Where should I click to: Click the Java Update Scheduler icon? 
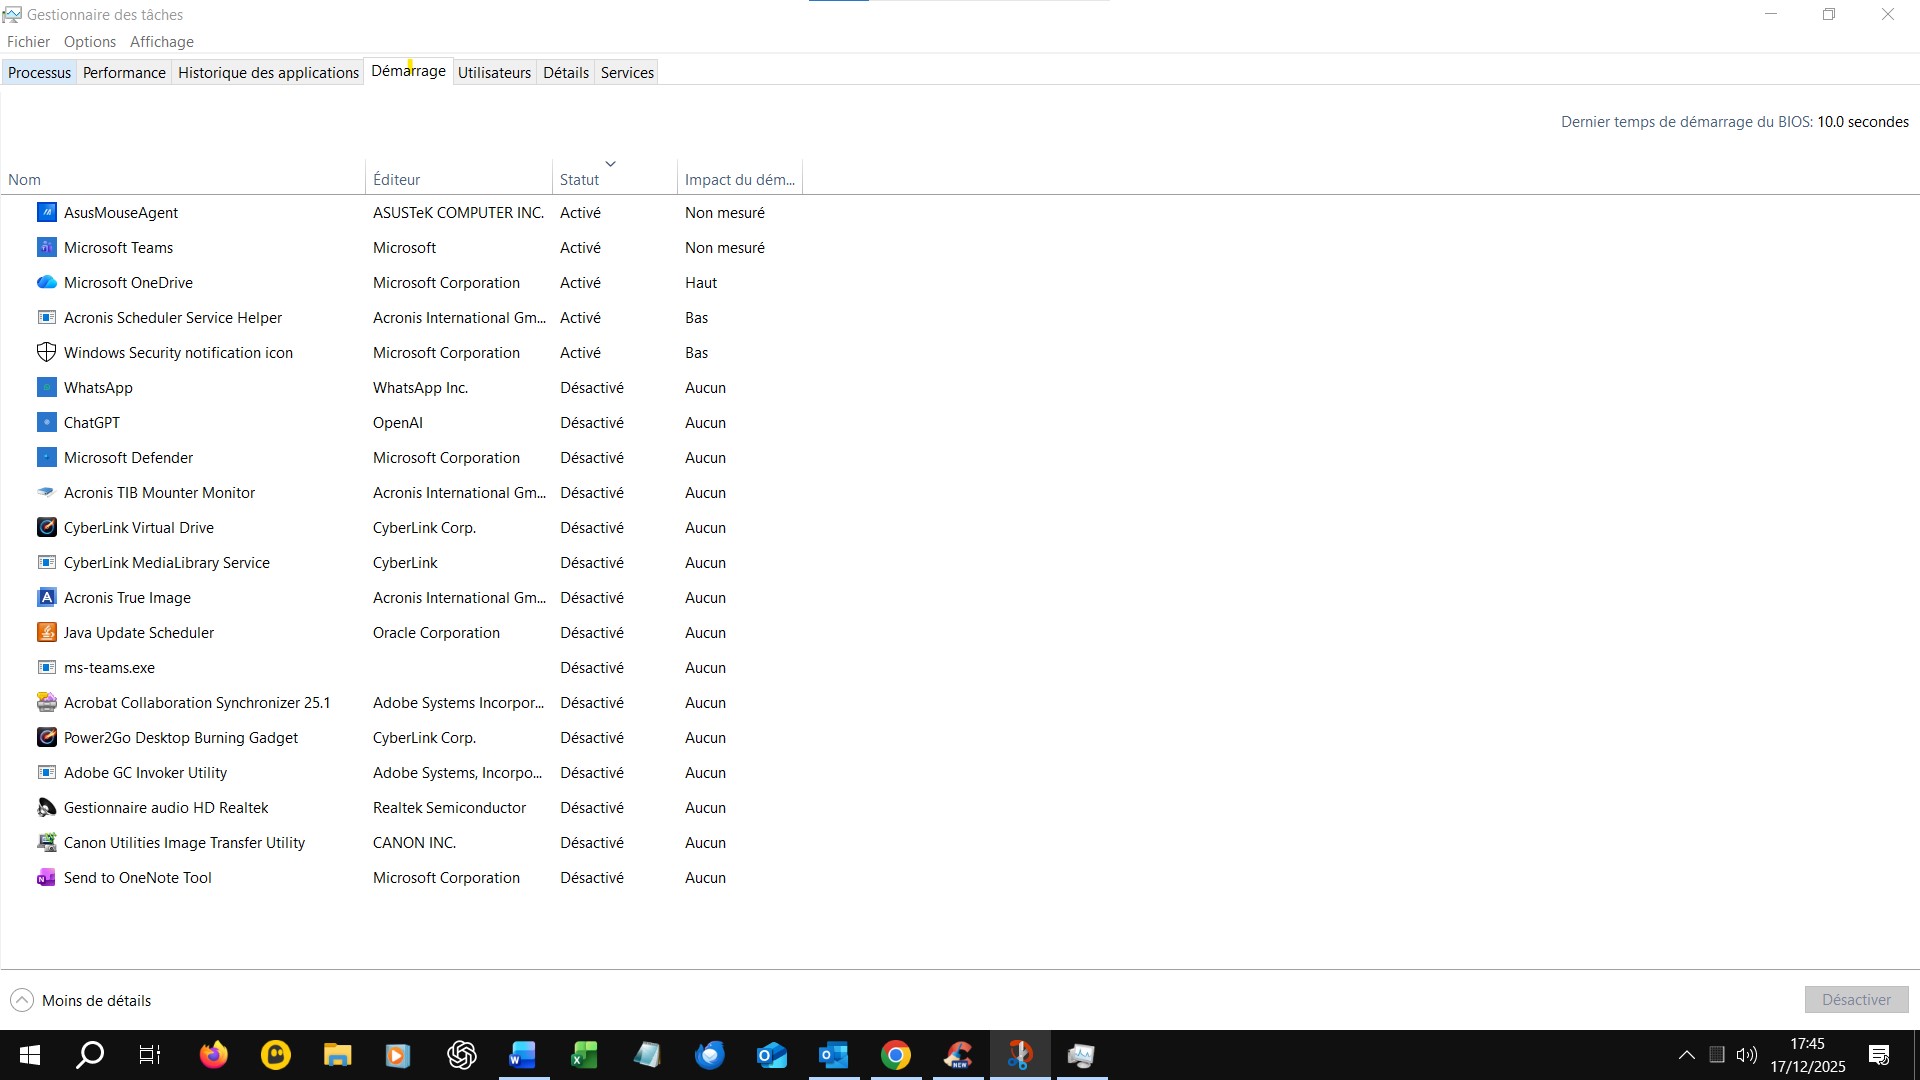click(x=46, y=633)
